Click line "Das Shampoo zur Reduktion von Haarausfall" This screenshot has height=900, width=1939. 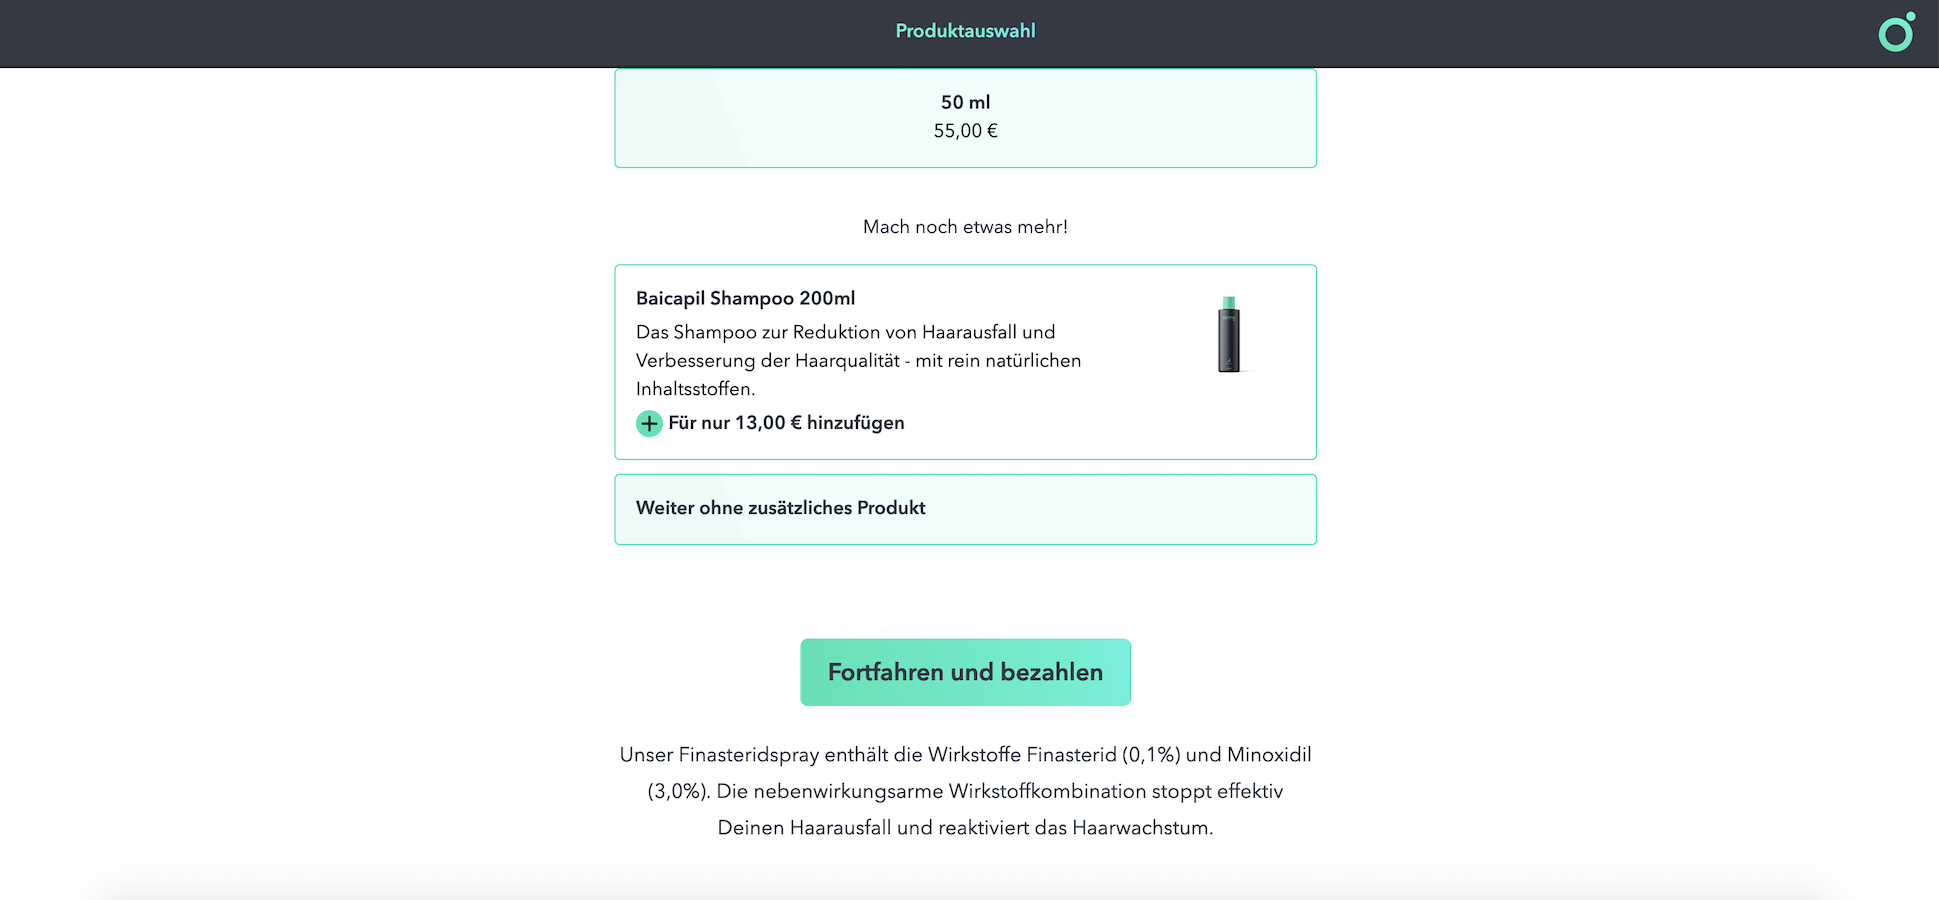pos(845,332)
